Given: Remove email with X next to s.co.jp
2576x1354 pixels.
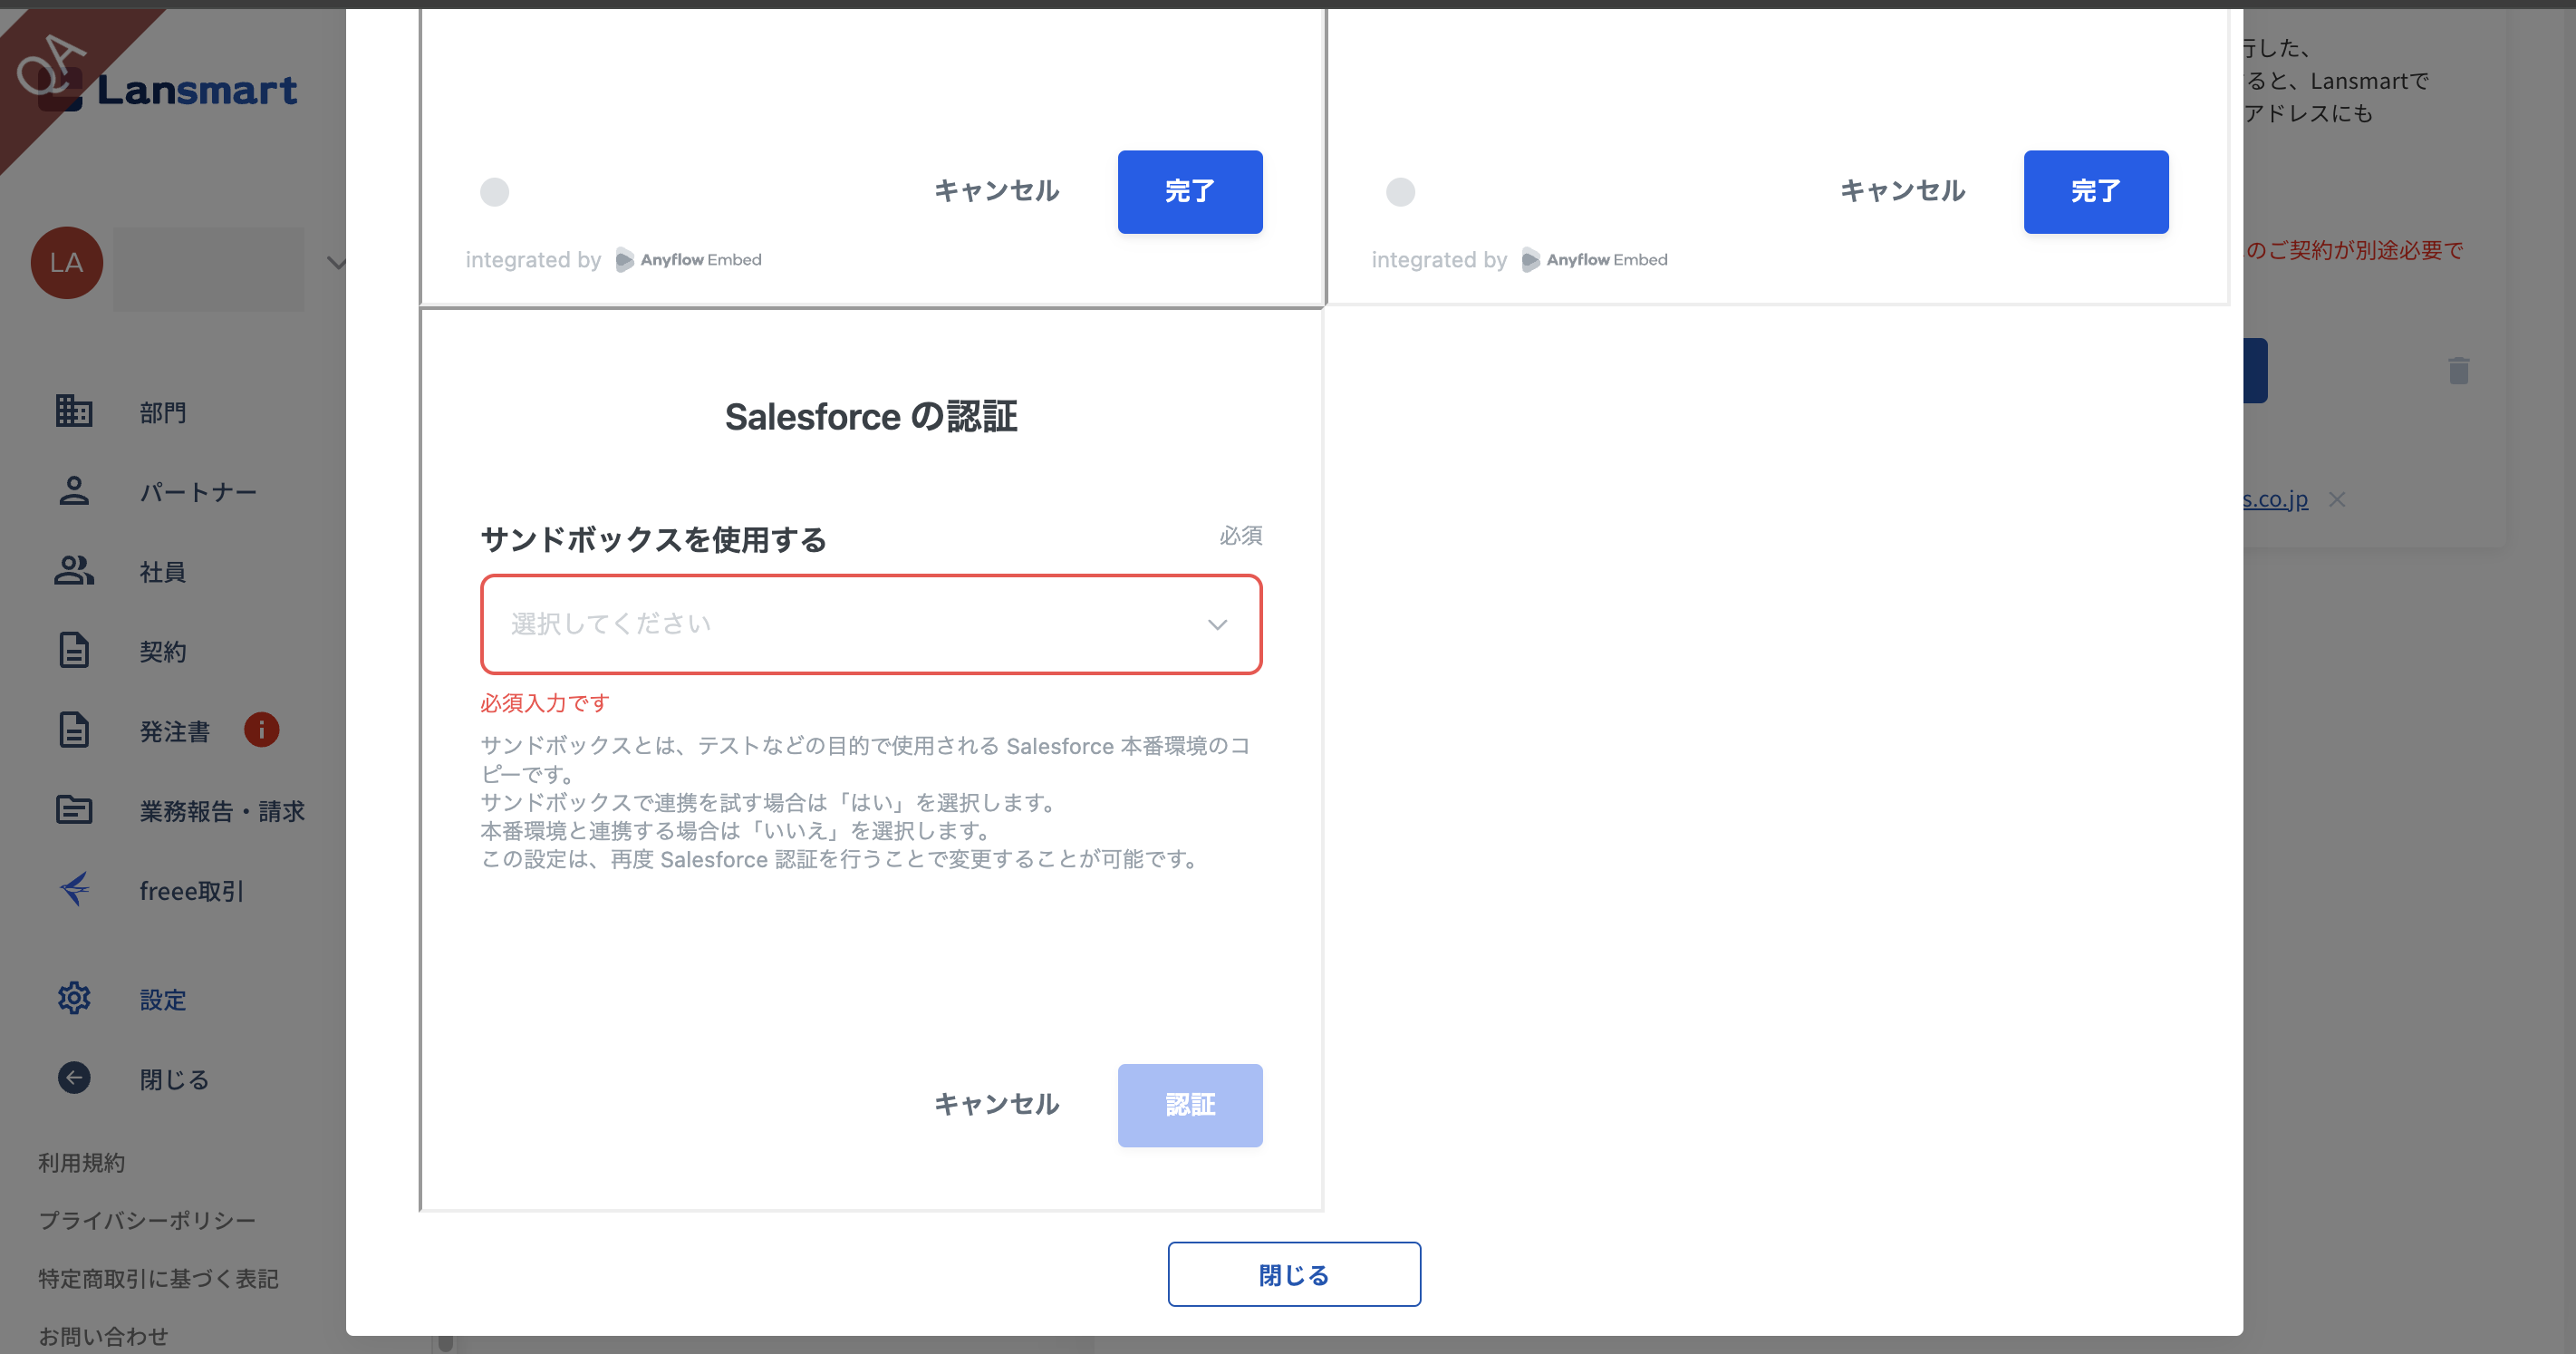Looking at the screenshot, I should tap(2336, 499).
